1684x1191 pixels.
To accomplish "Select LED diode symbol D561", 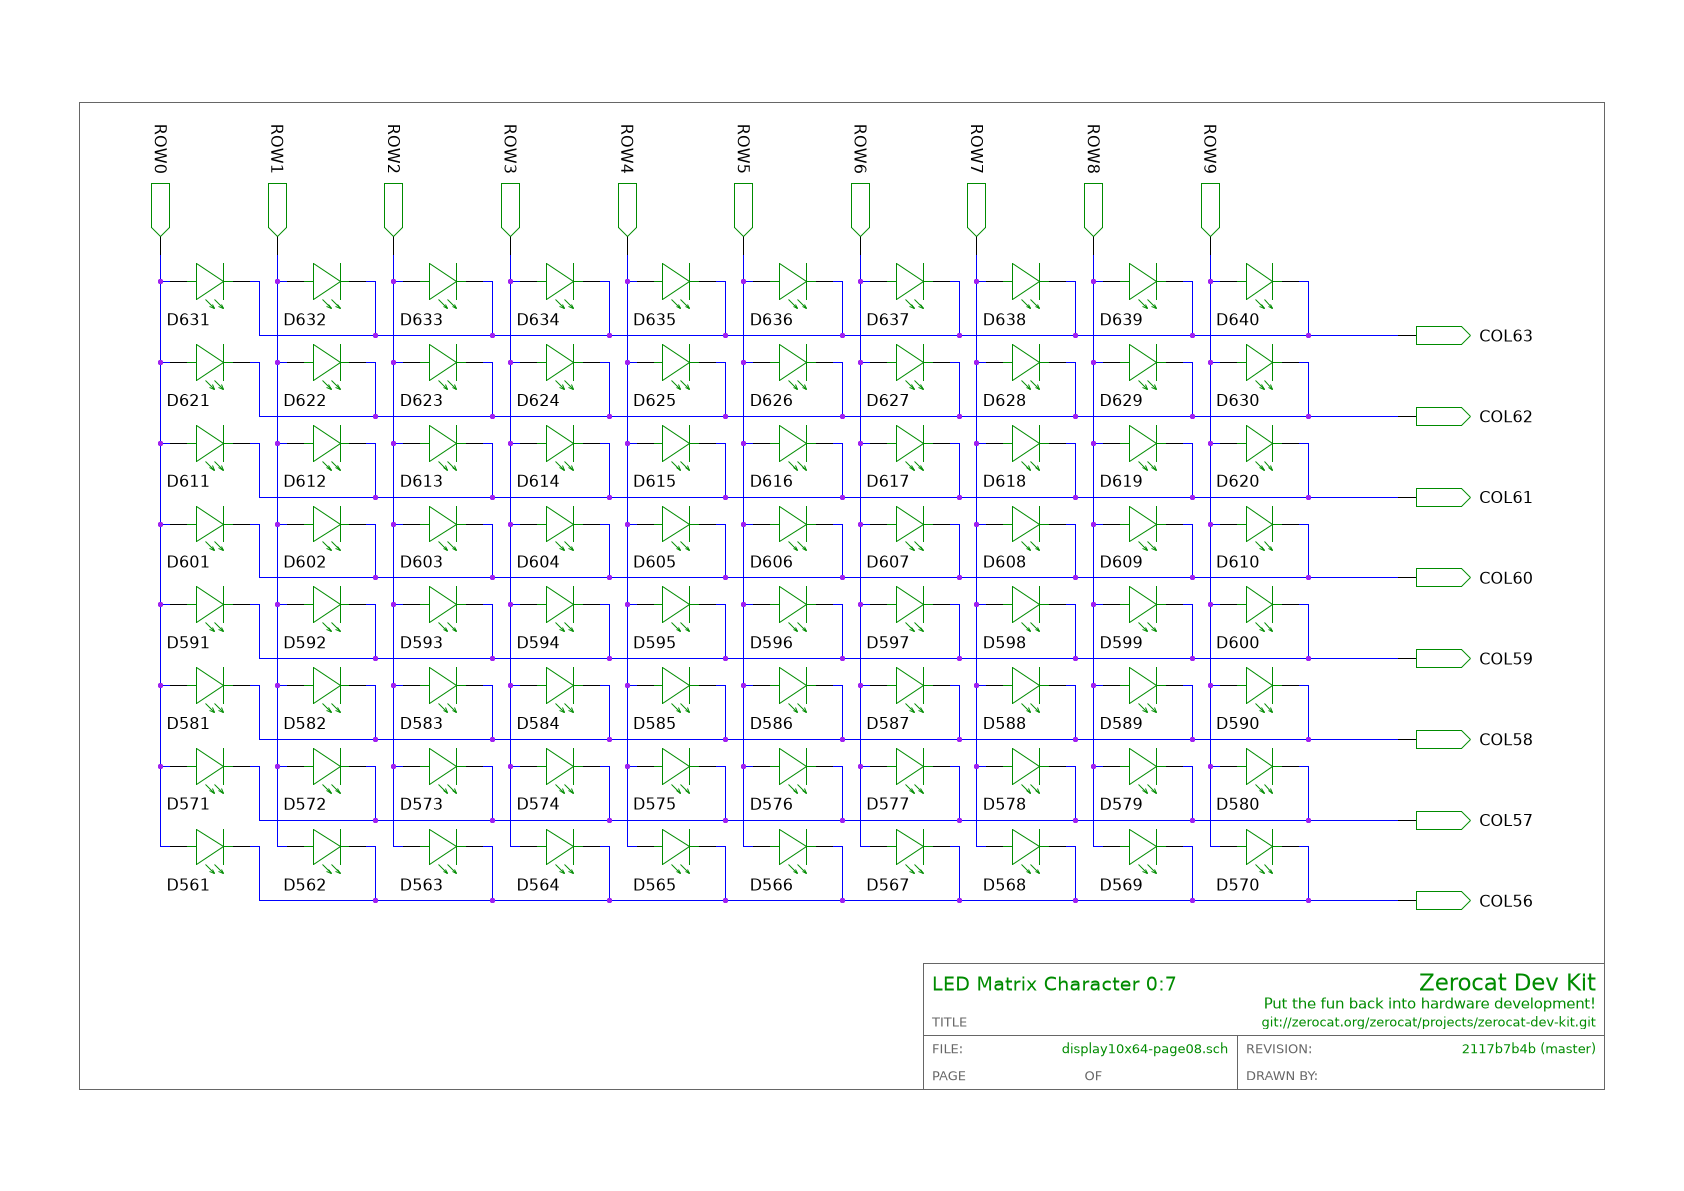I will click(210, 849).
